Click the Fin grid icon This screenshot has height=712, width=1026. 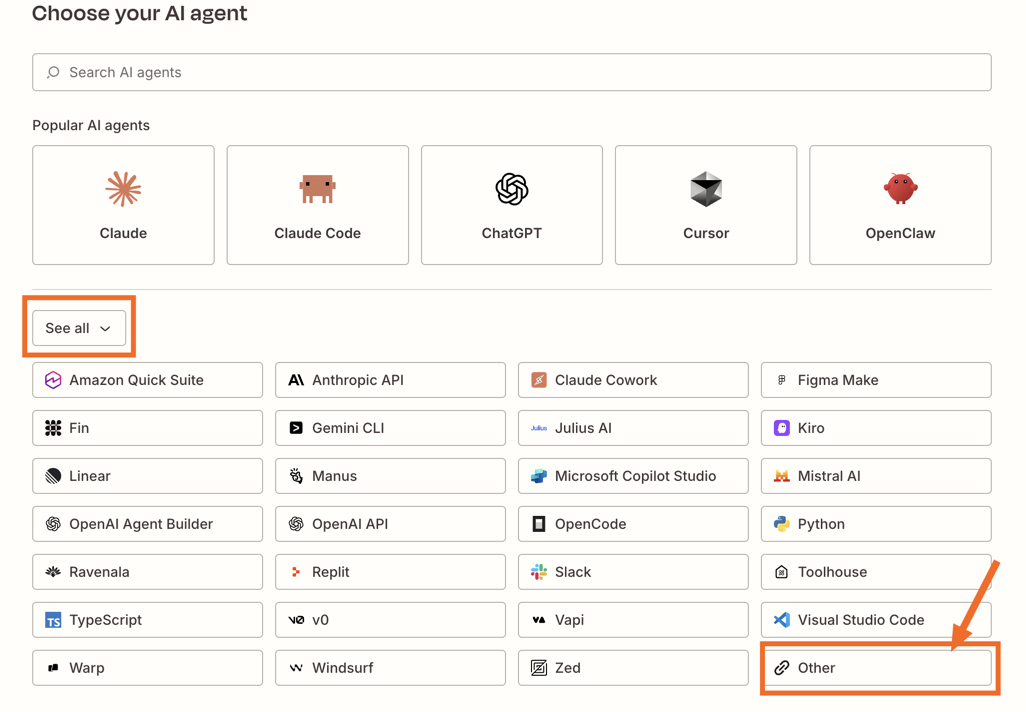(53, 428)
